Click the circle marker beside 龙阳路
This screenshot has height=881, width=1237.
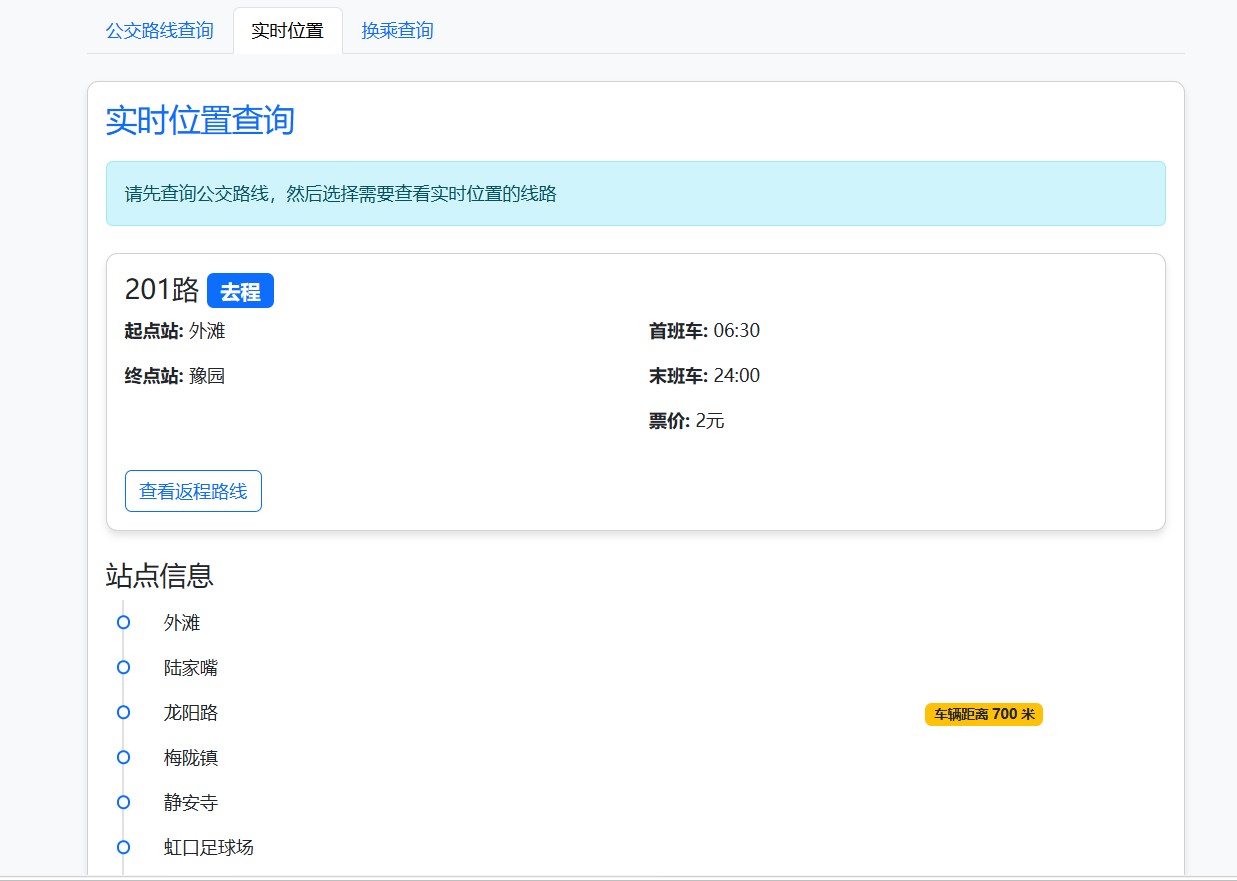coord(124,712)
